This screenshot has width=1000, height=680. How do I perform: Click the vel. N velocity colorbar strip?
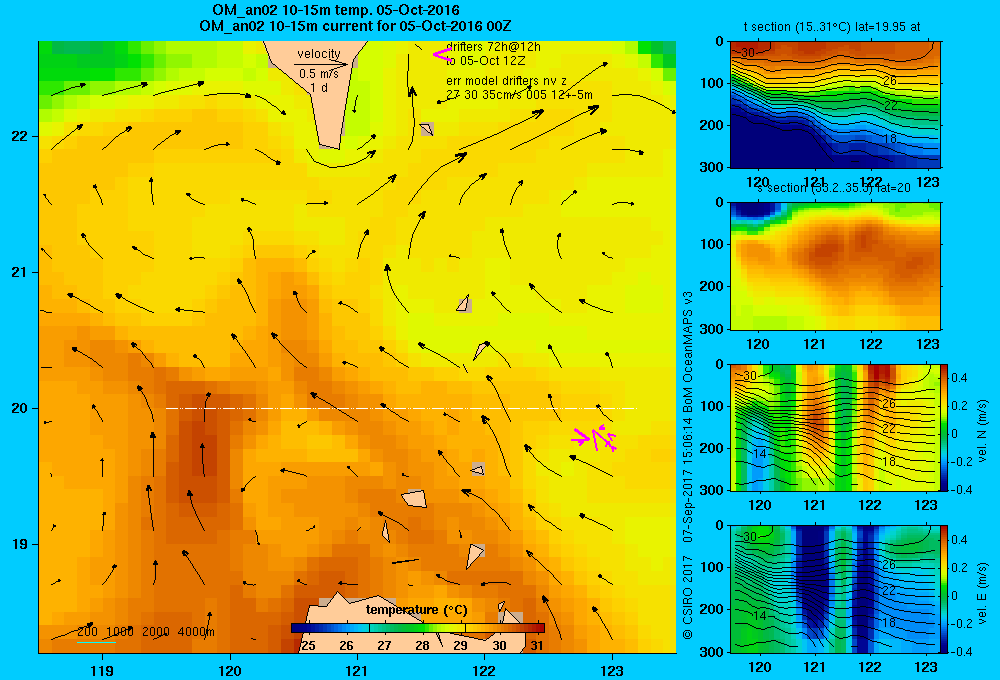coord(945,427)
